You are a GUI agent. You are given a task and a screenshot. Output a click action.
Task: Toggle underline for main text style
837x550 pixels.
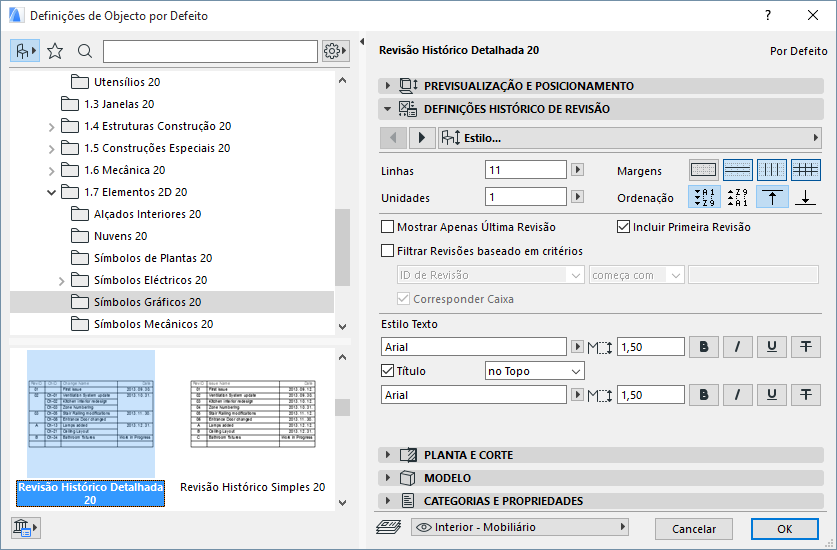[x=772, y=347]
